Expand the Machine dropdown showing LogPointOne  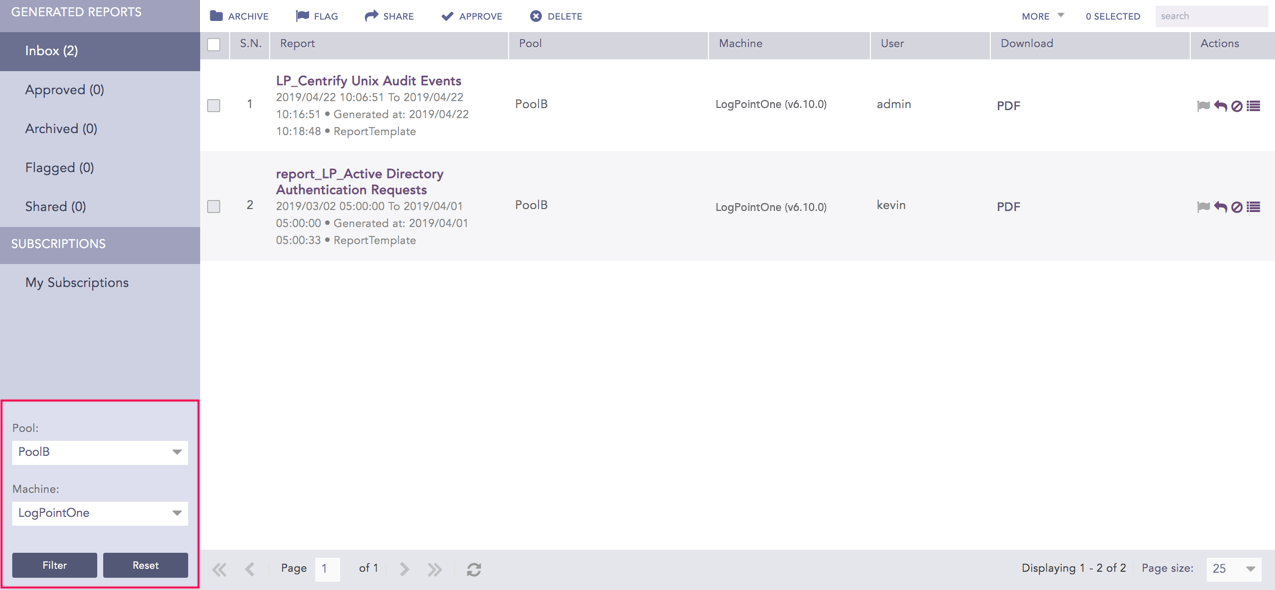coord(99,513)
